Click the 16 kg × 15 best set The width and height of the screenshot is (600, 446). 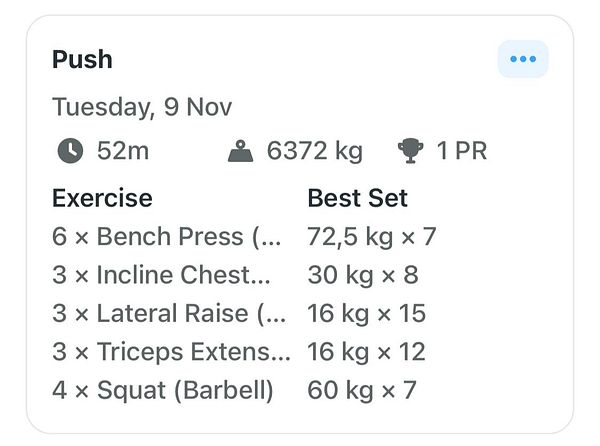tap(366, 313)
